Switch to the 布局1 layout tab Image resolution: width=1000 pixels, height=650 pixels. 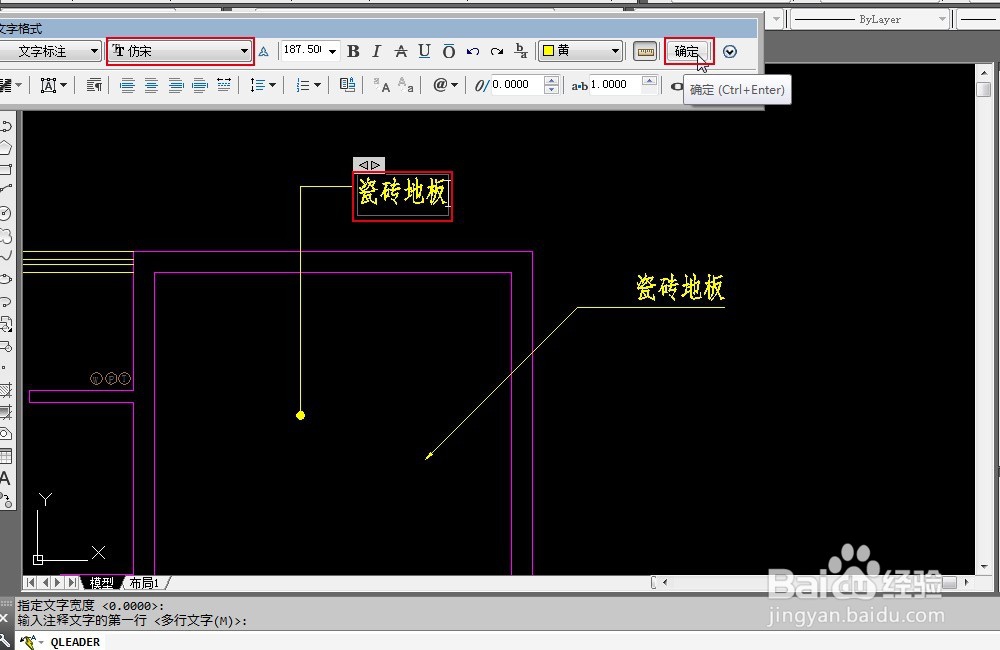144,582
